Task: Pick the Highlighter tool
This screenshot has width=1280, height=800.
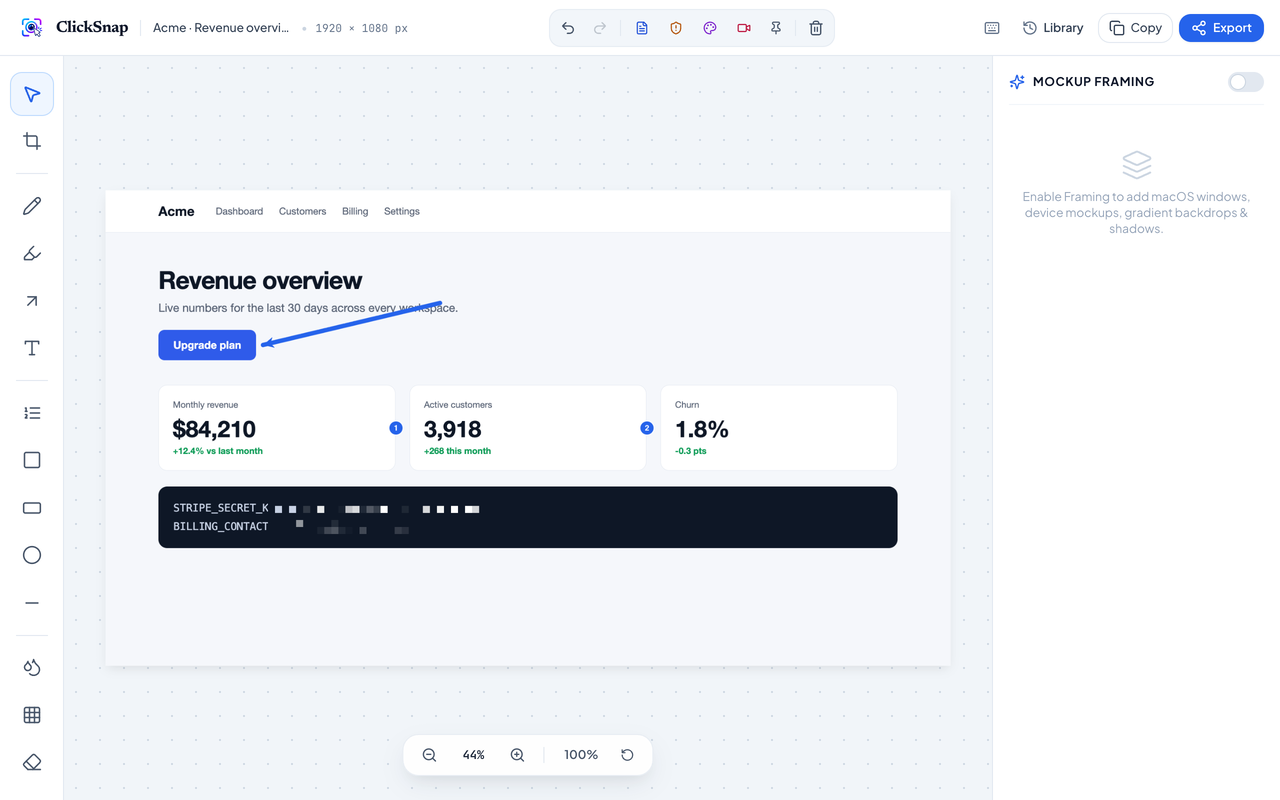Action: pos(32,253)
